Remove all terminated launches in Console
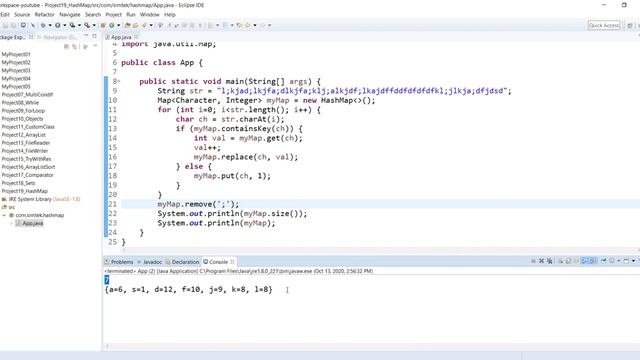Viewport: 640px width, 360px height. pos(550,261)
